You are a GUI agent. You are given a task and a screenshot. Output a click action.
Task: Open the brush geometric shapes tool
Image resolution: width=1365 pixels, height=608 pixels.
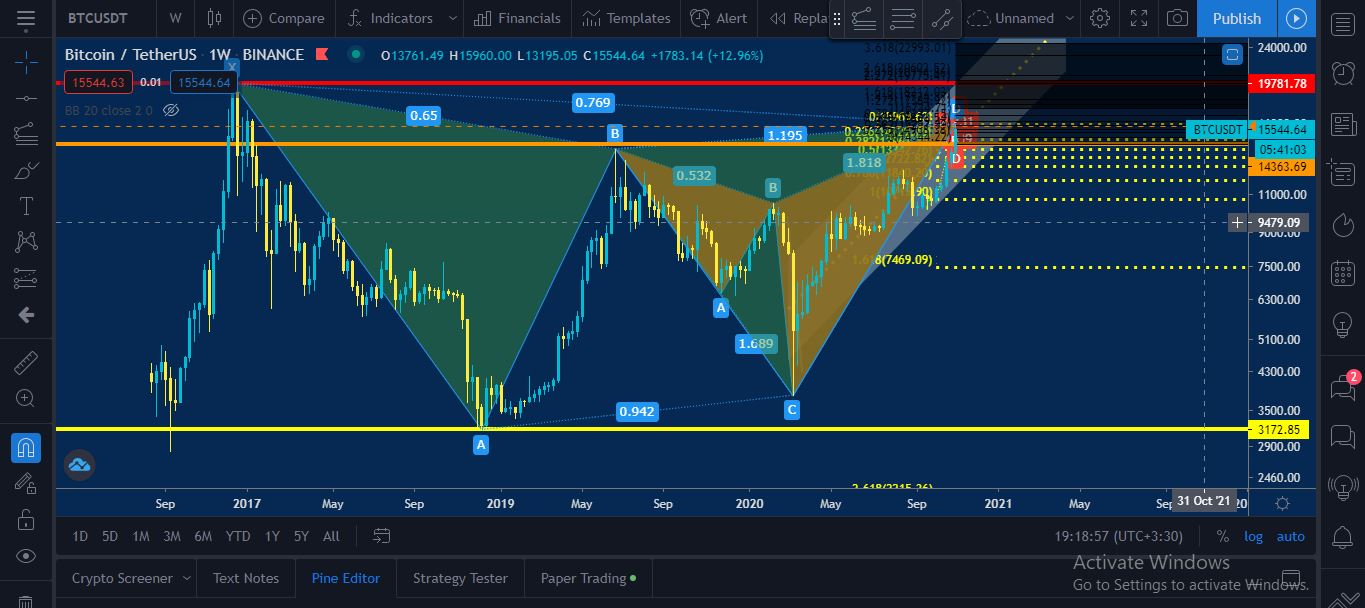pyautogui.click(x=26, y=171)
